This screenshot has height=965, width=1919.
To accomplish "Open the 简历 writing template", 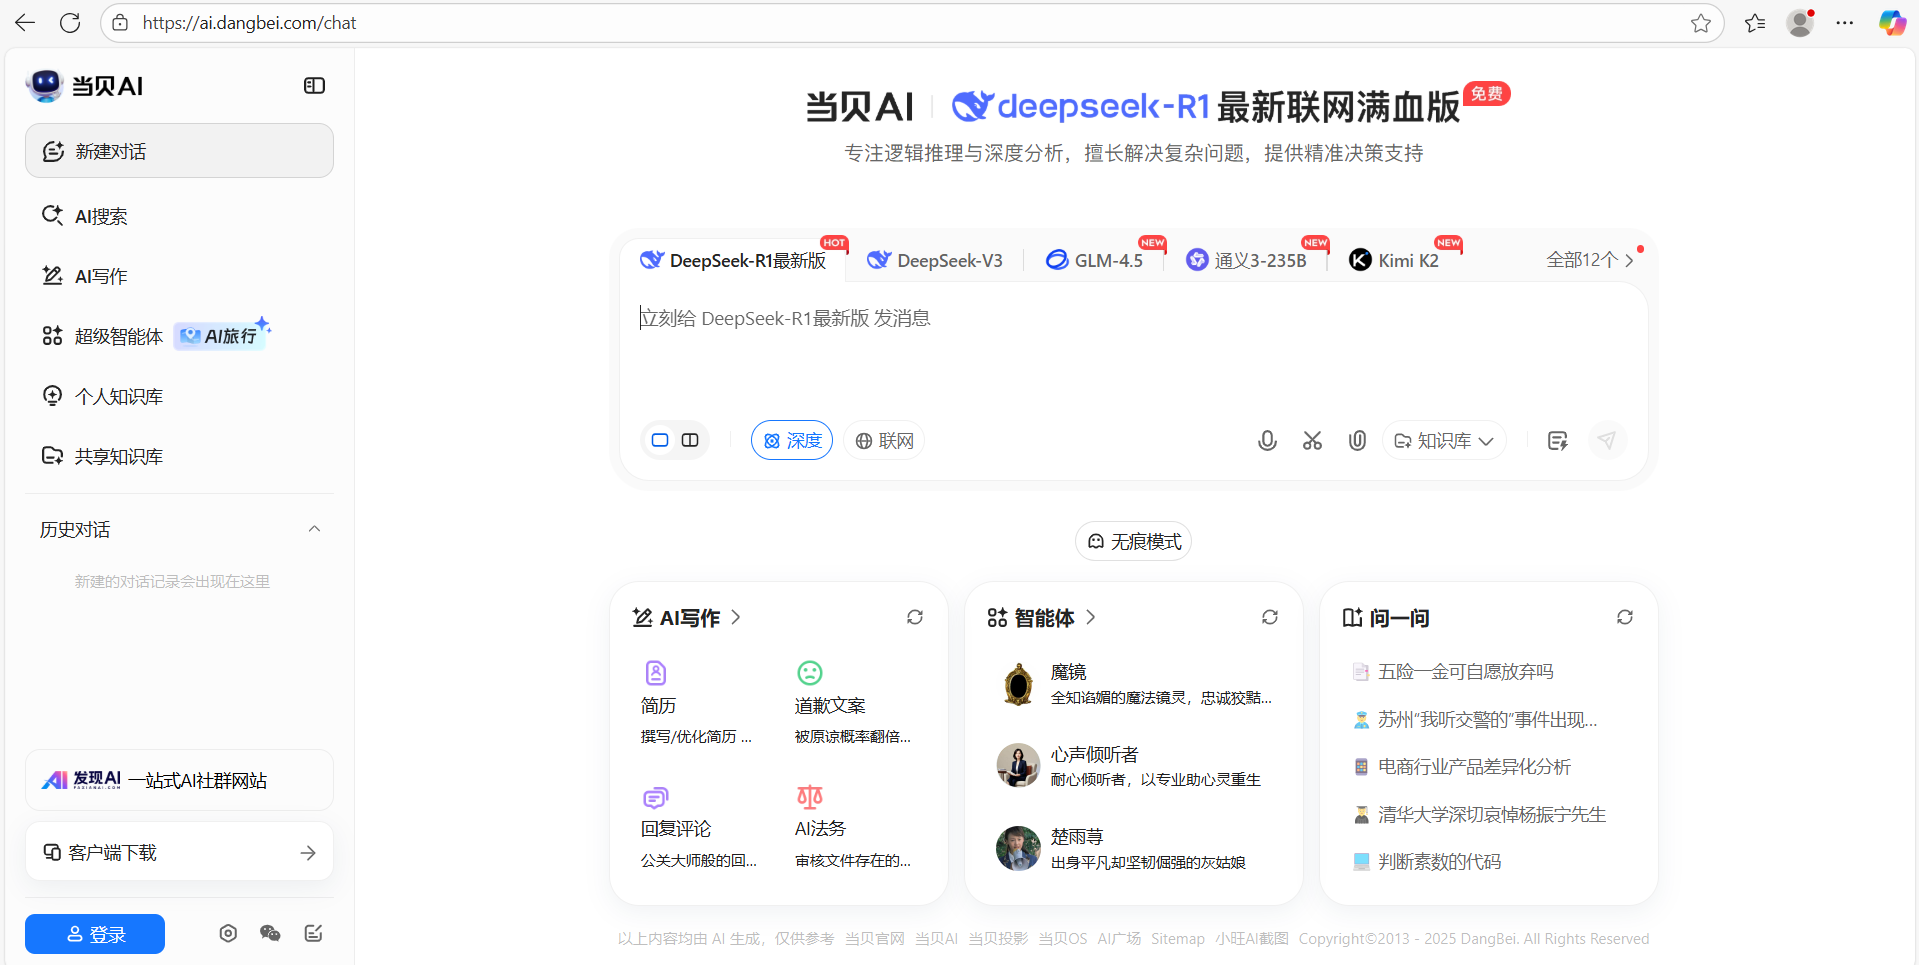I will [696, 704].
